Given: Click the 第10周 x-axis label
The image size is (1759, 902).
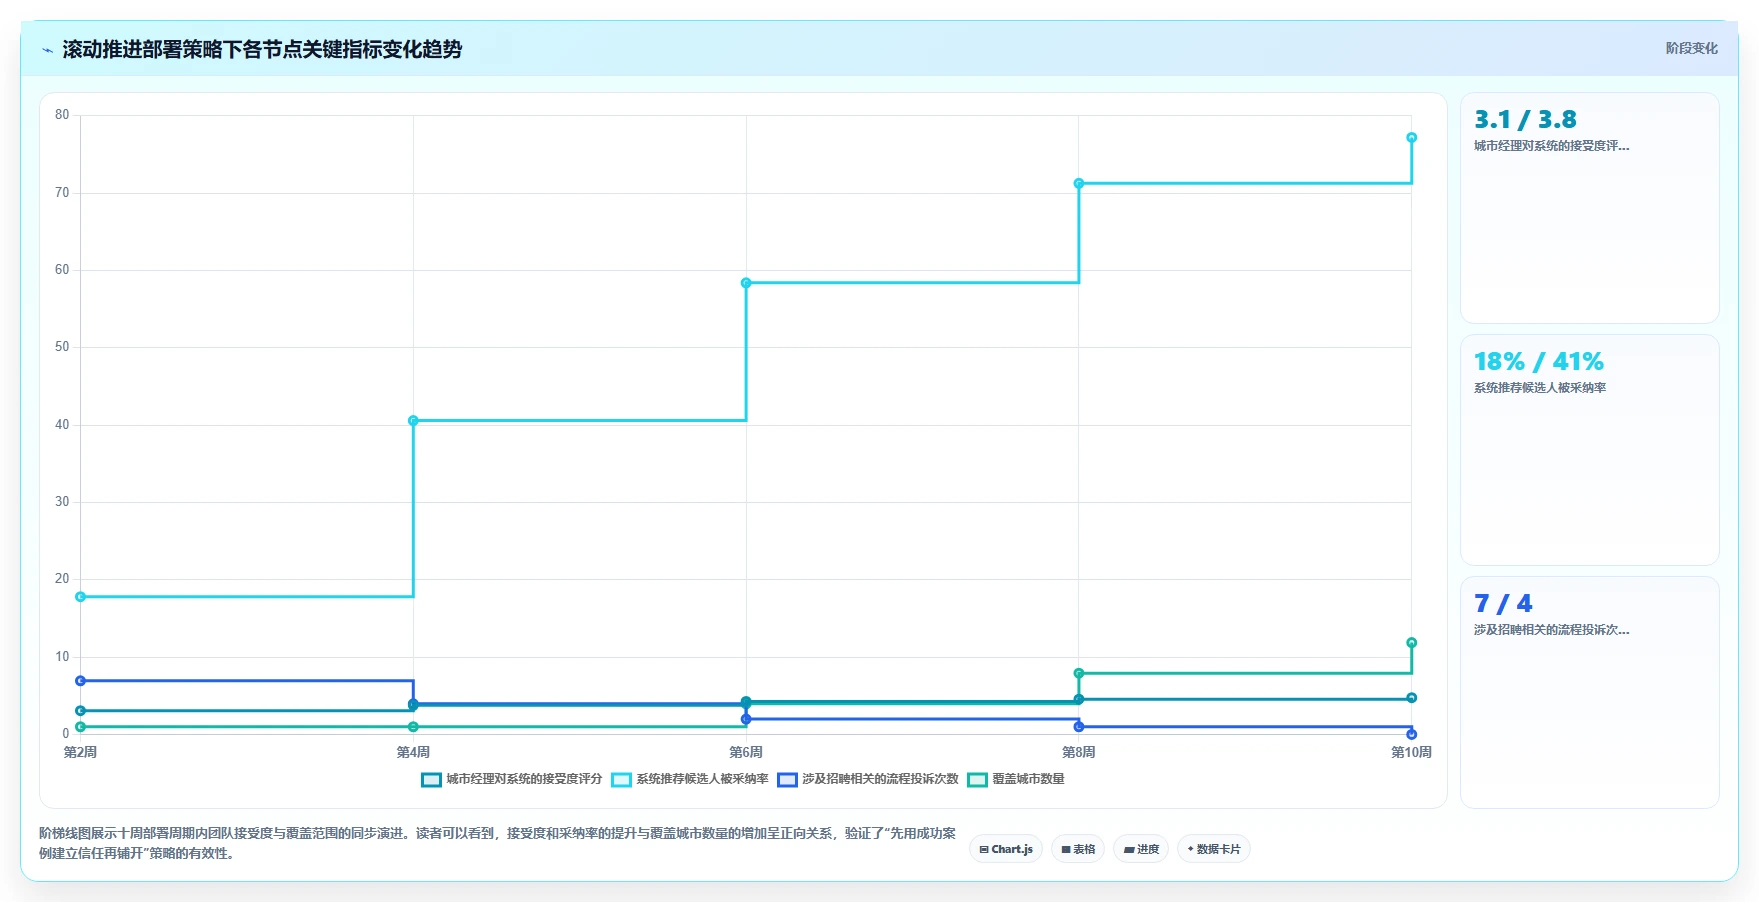Looking at the screenshot, I should (1411, 752).
